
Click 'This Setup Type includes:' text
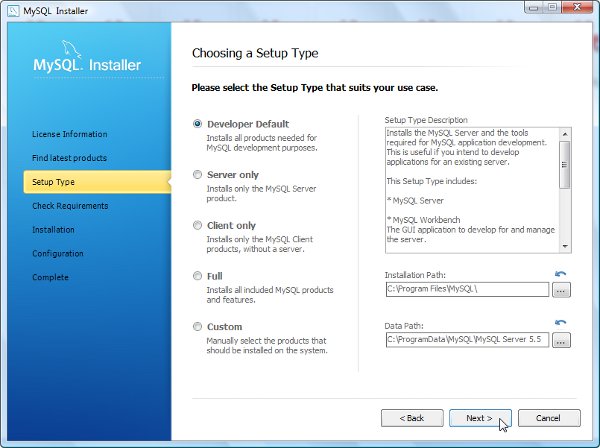tap(432, 181)
